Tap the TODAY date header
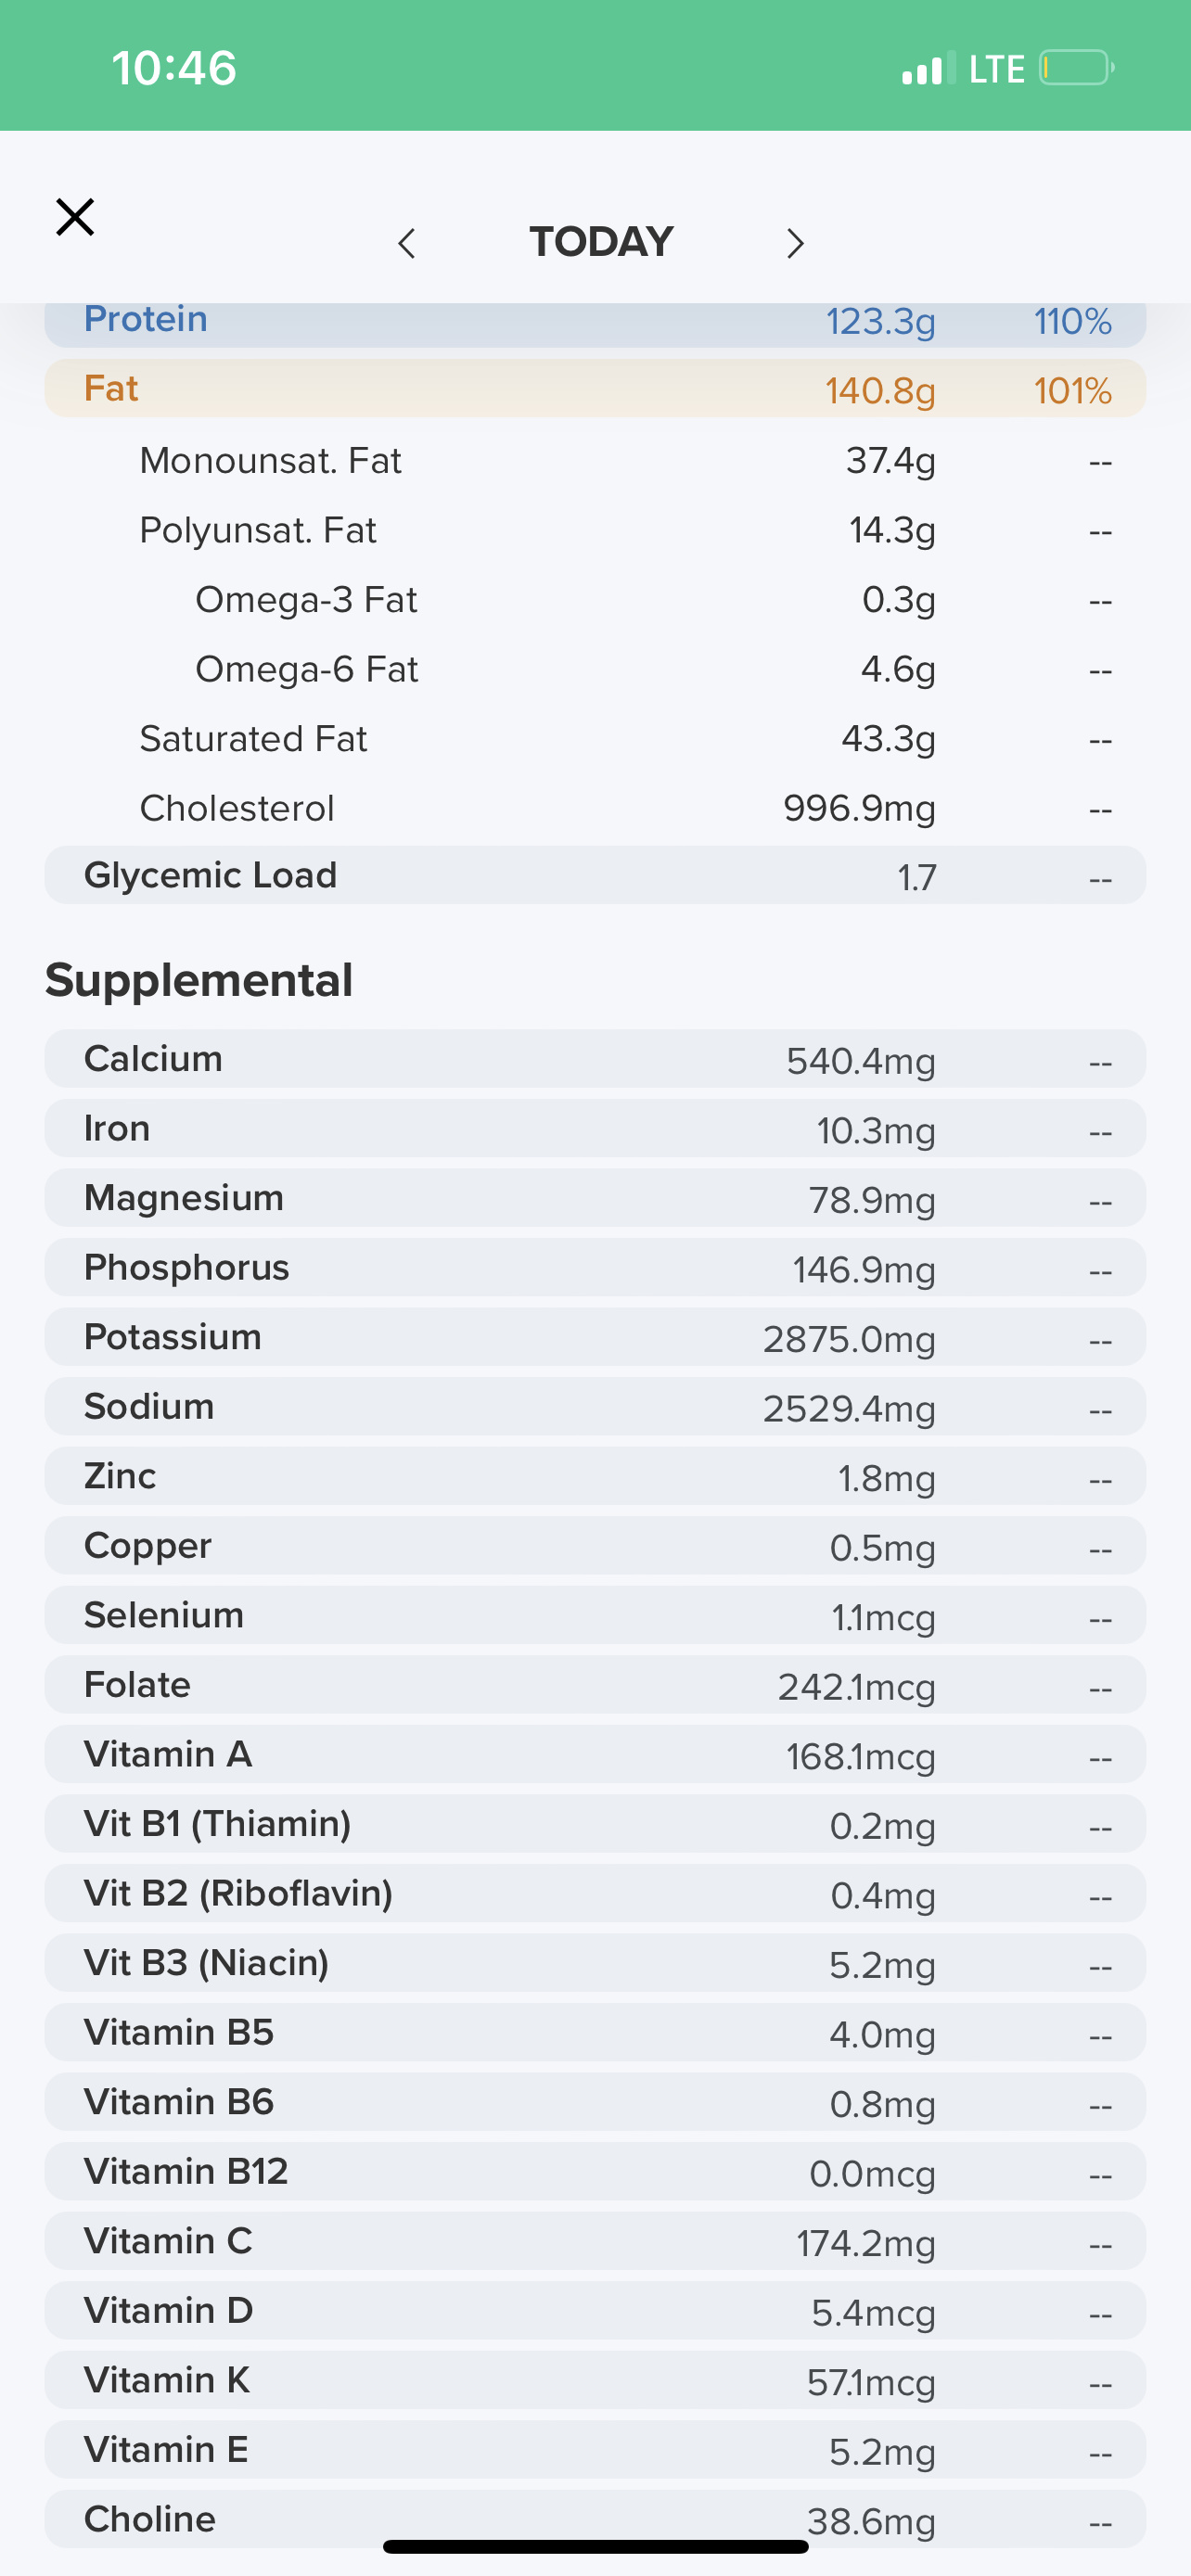This screenshot has width=1191, height=2576. [x=601, y=242]
